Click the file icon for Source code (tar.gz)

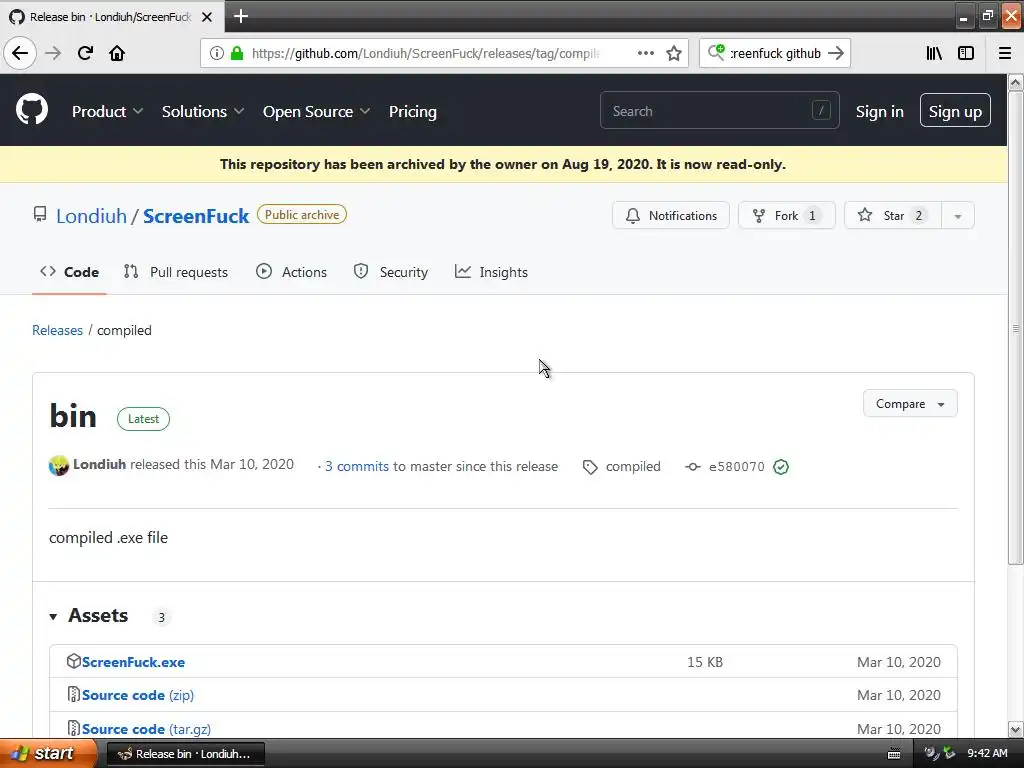tap(74, 728)
